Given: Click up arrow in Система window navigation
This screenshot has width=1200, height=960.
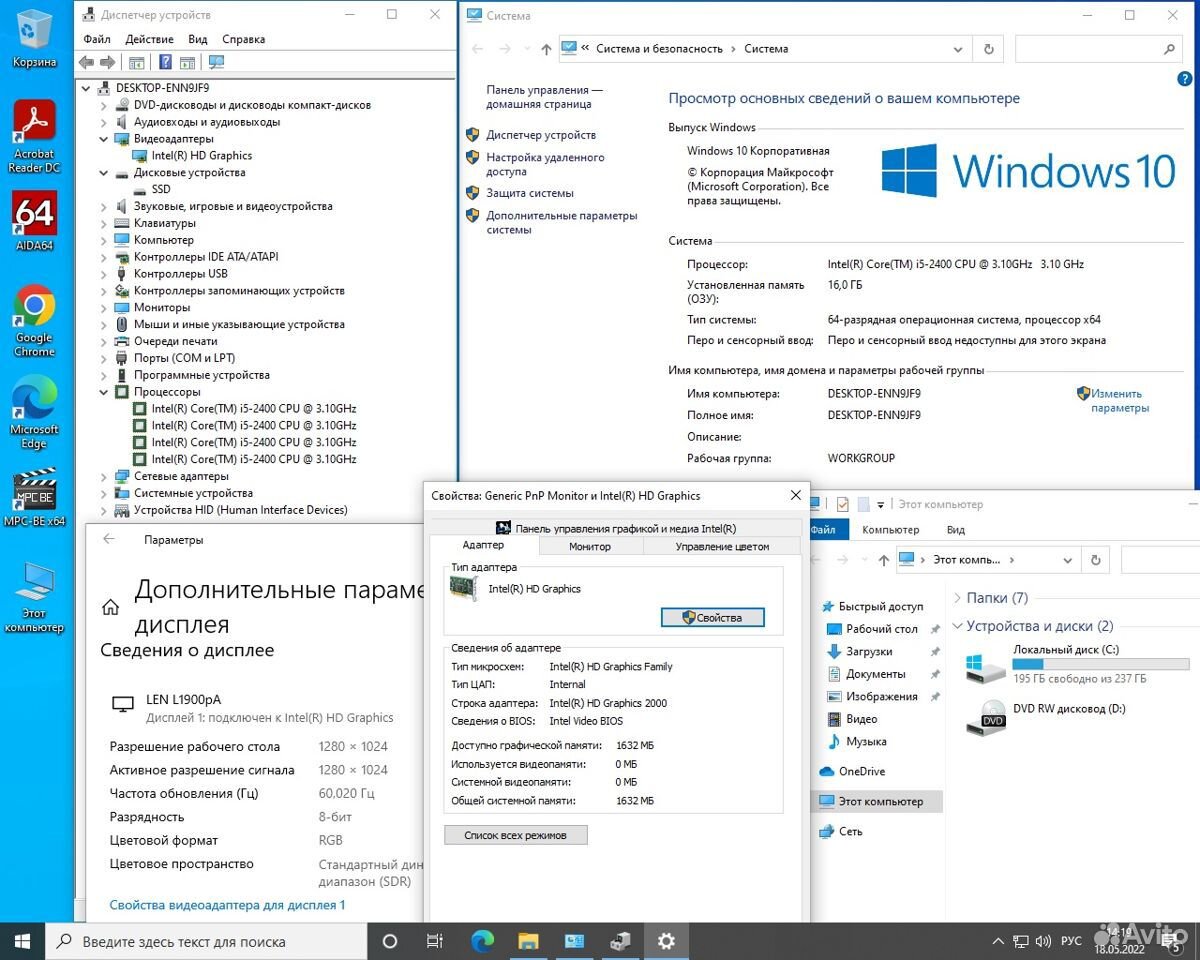Looking at the screenshot, I should pos(545,48).
